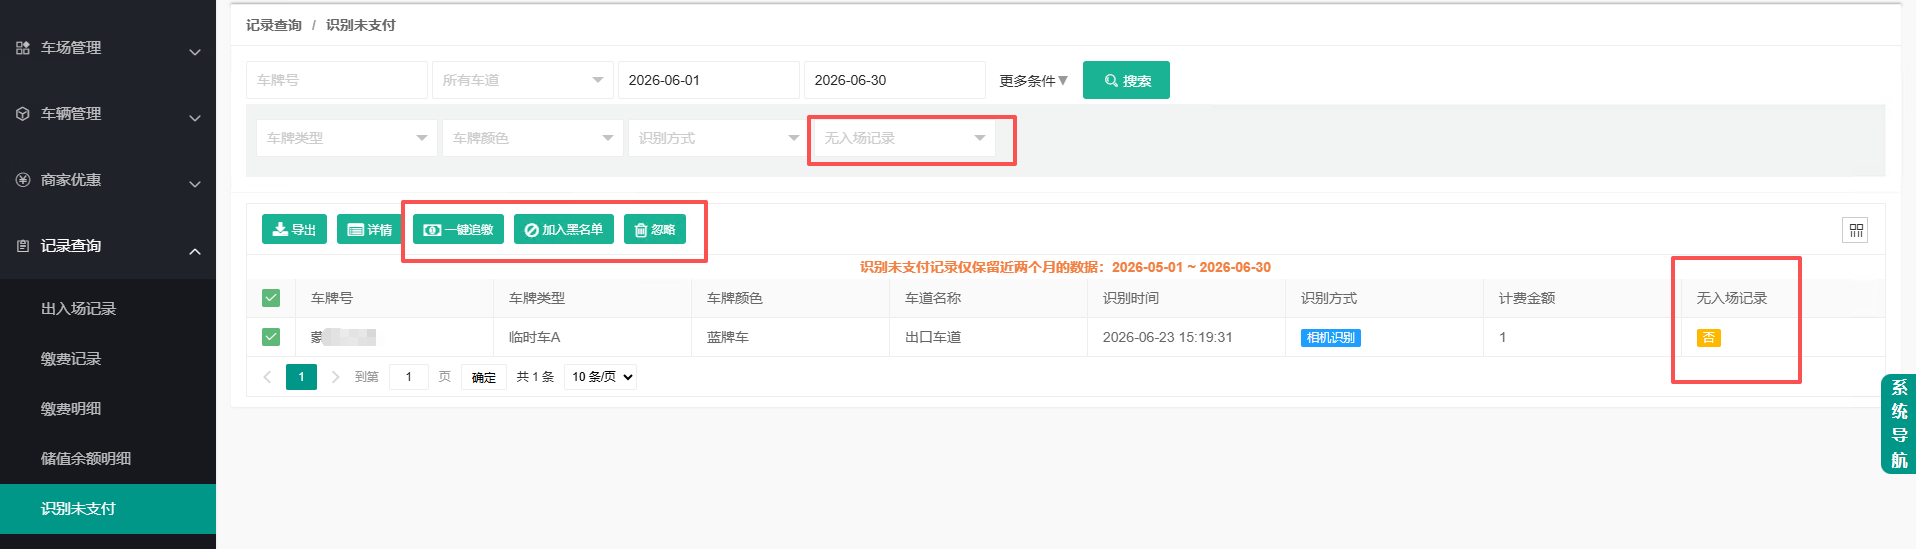Click the 一键追缴 recovery button

[458, 229]
